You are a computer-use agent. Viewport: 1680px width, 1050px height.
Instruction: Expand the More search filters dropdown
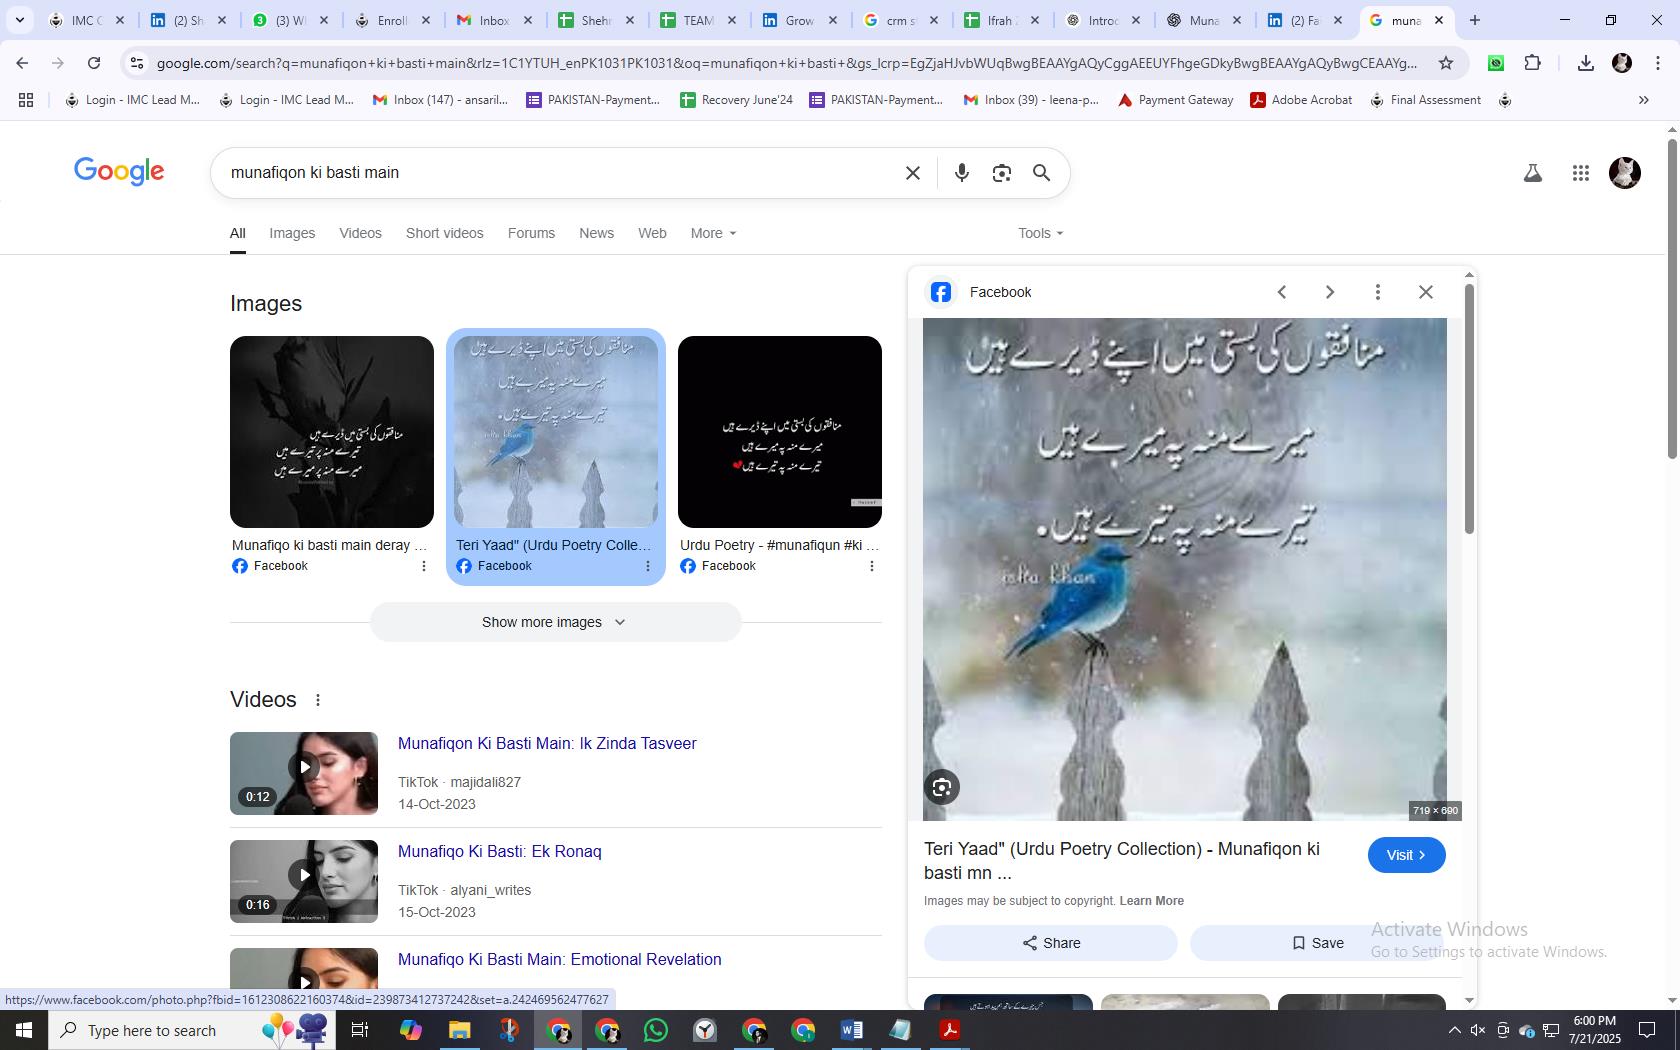pos(713,233)
